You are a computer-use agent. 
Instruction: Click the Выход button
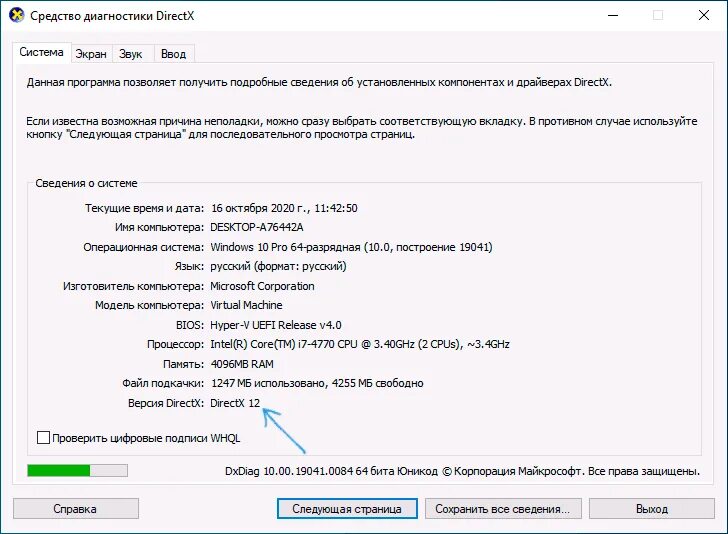pos(651,508)
